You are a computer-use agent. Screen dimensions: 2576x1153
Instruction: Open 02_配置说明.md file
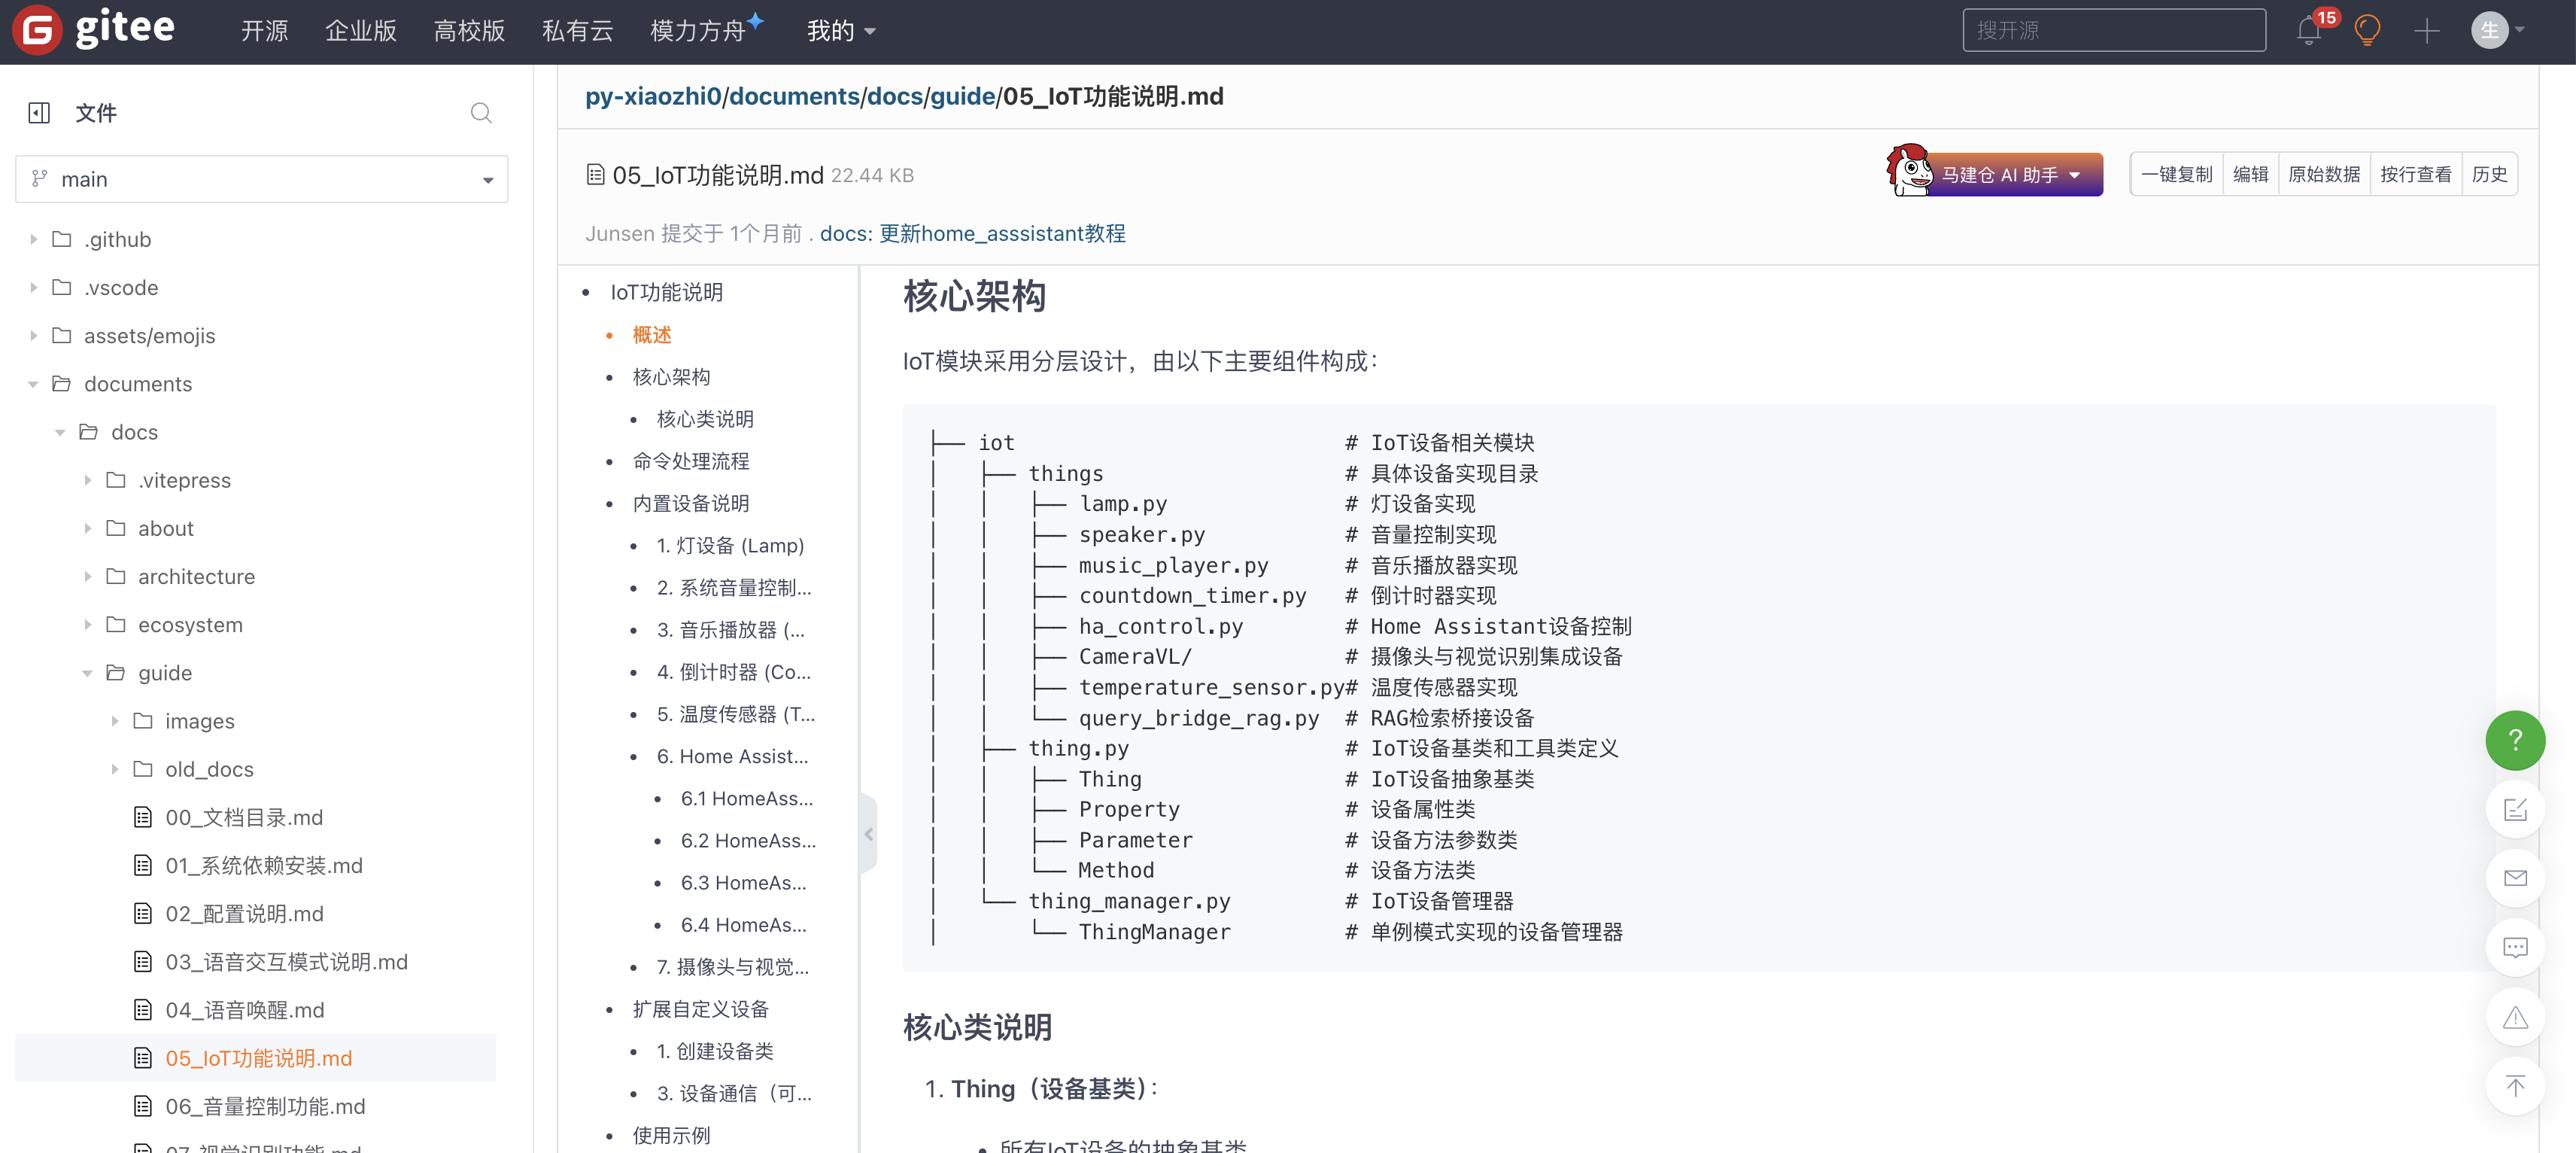click(245, 913)
